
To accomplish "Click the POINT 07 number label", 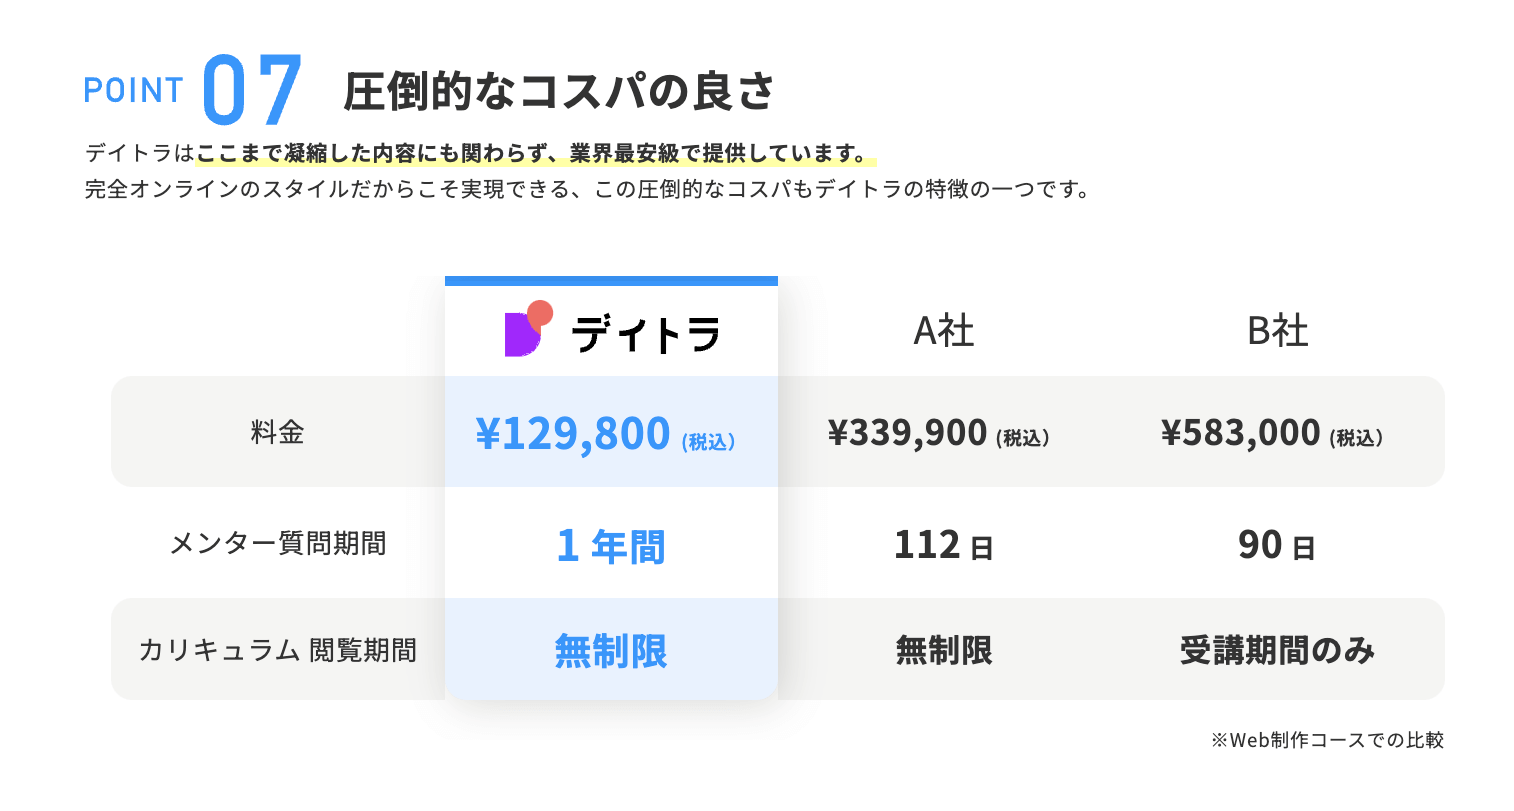I will click(x=252, y=90).
